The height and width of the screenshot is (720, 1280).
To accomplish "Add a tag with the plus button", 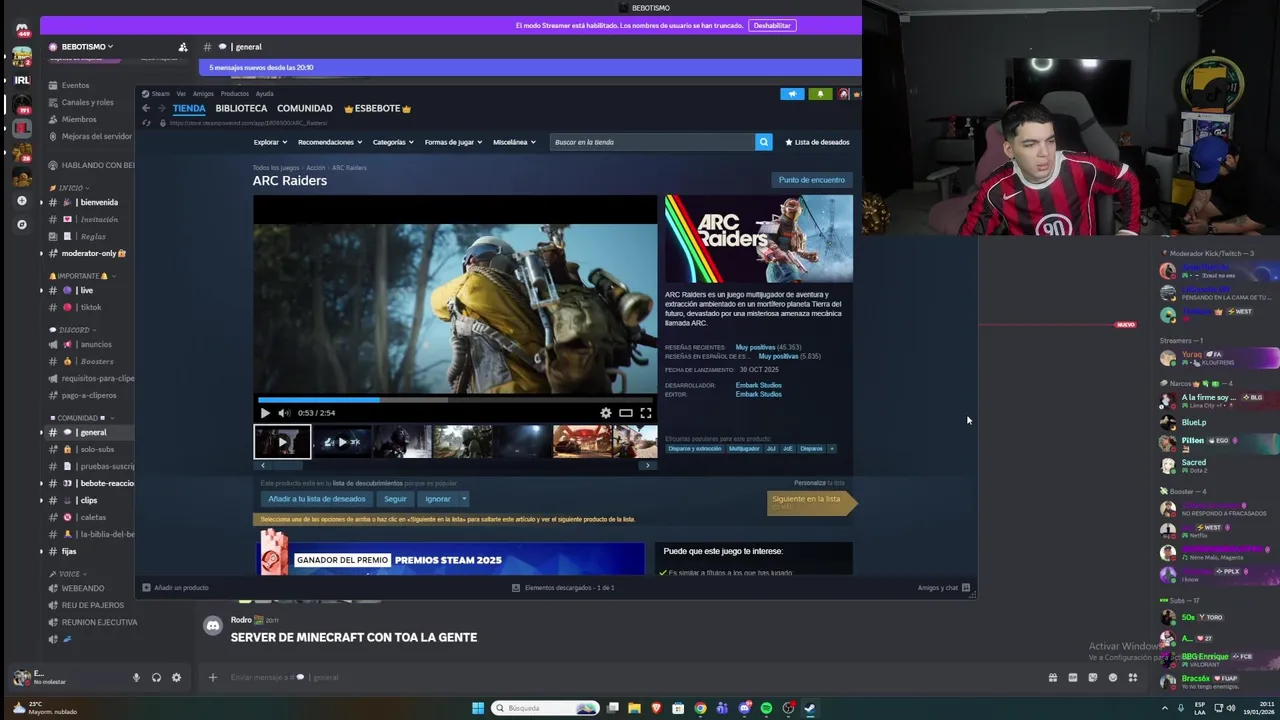I will pyautogui.click(x=832, y=449).
